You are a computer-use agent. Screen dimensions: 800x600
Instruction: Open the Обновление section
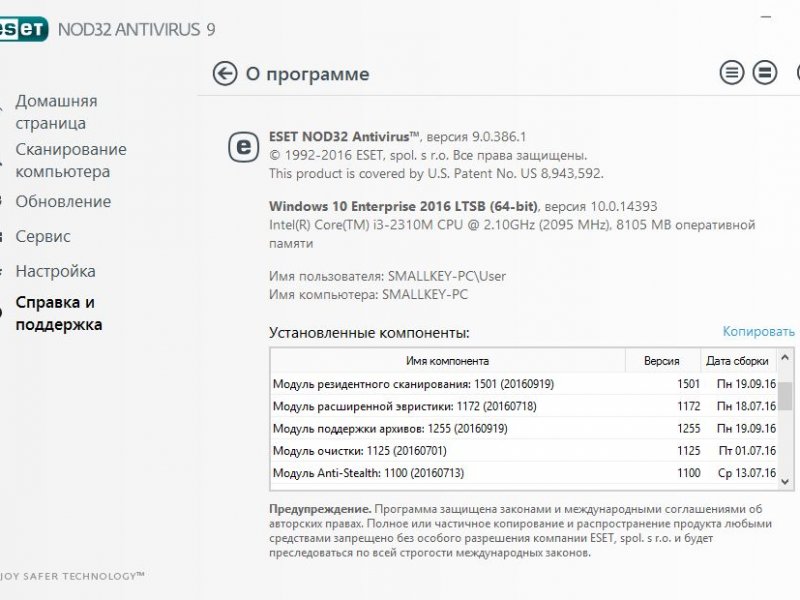point(63,201)
